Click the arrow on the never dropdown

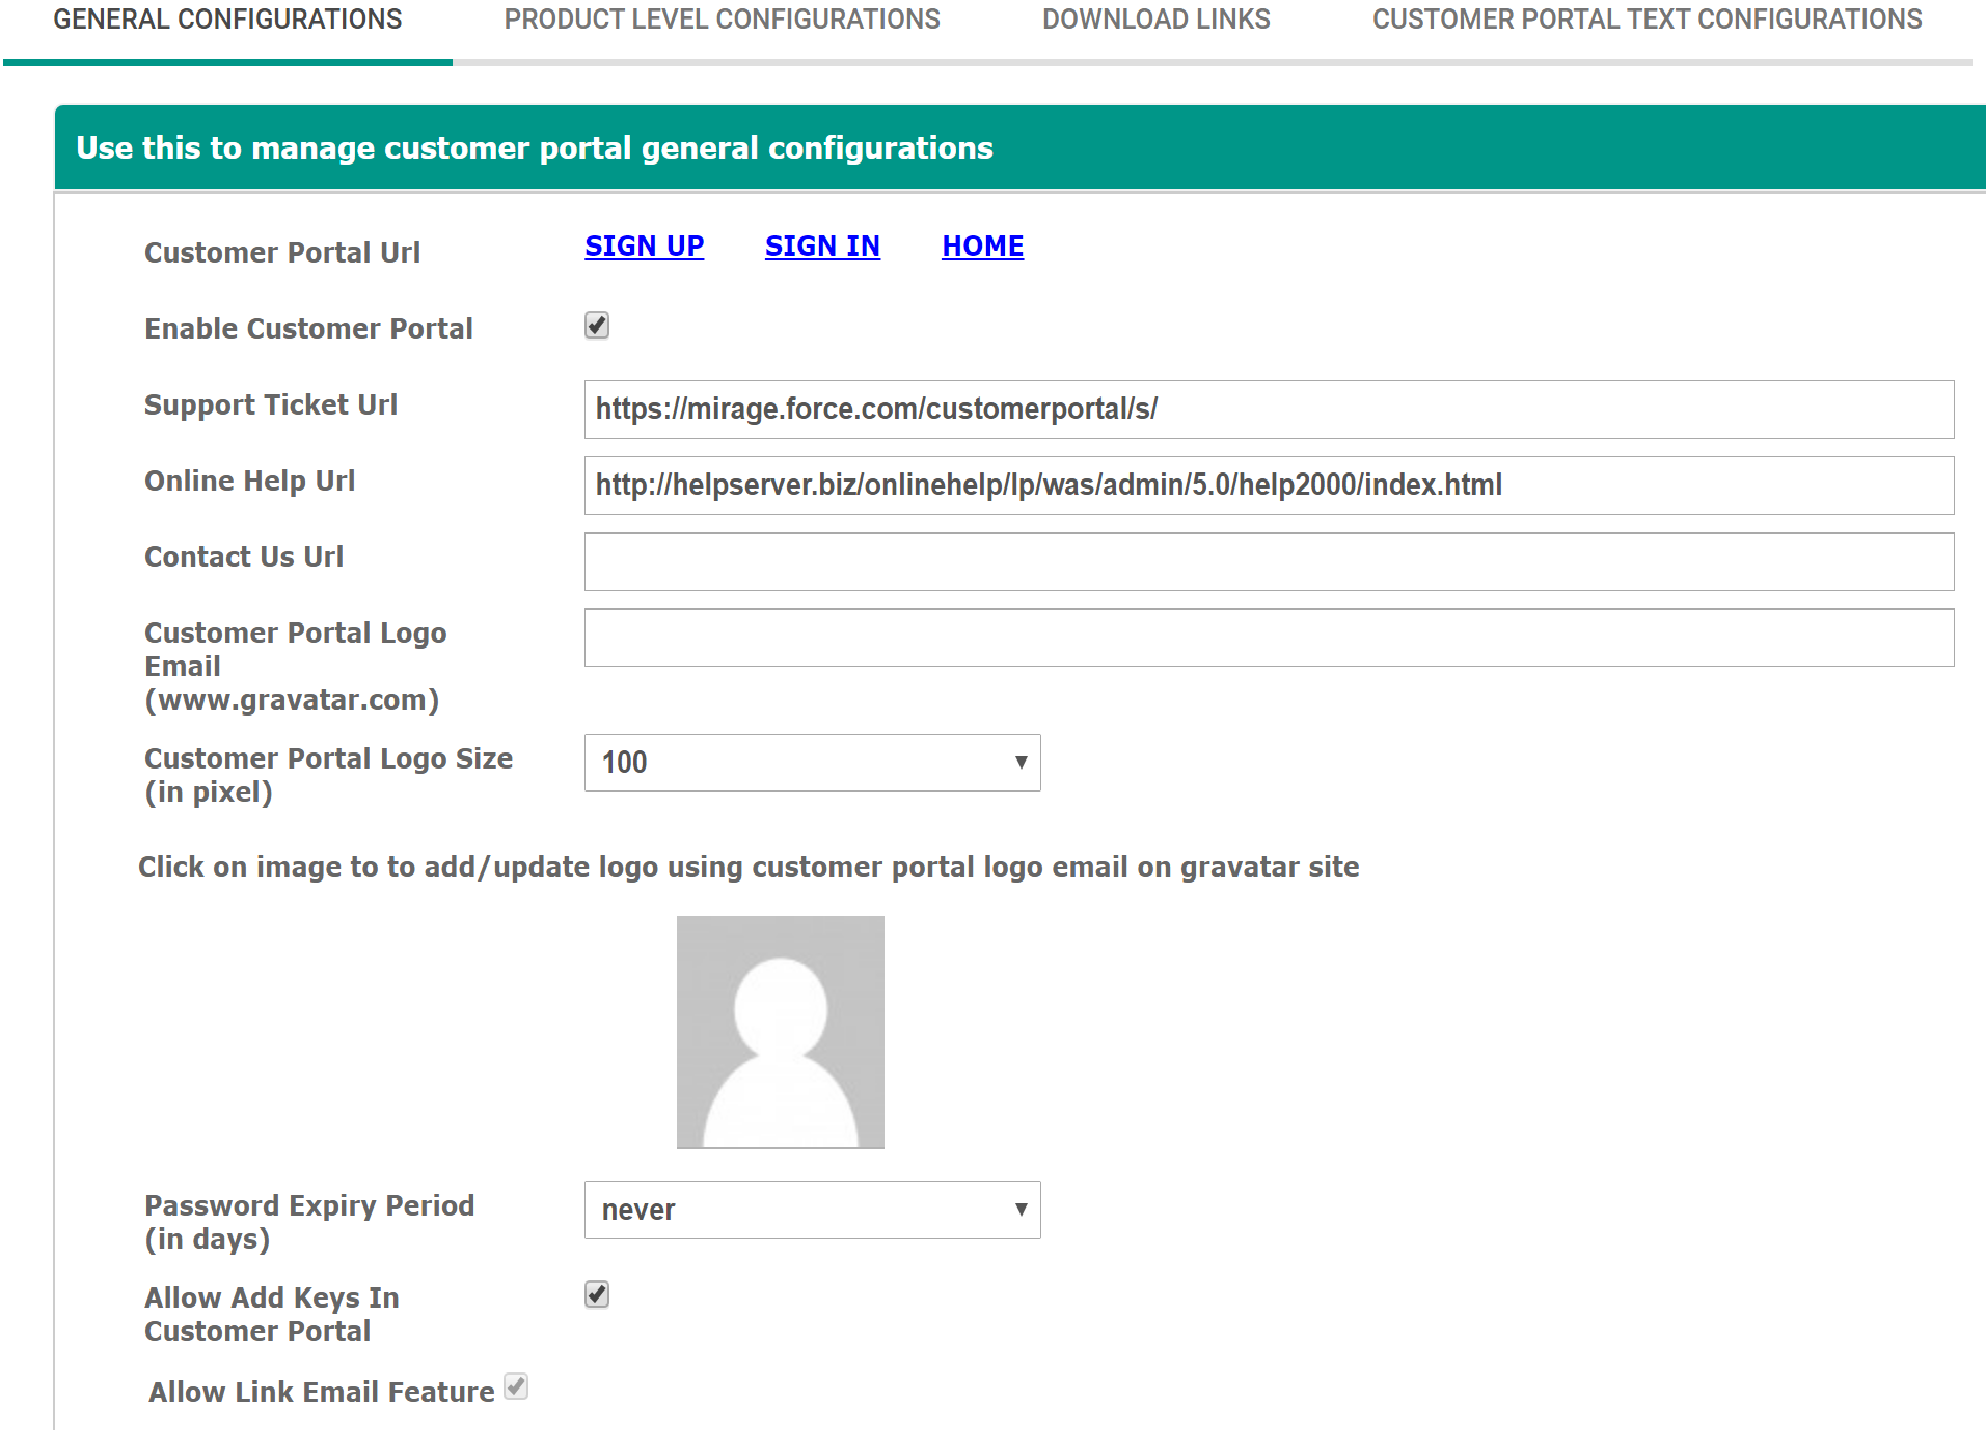(1020, 1210)
